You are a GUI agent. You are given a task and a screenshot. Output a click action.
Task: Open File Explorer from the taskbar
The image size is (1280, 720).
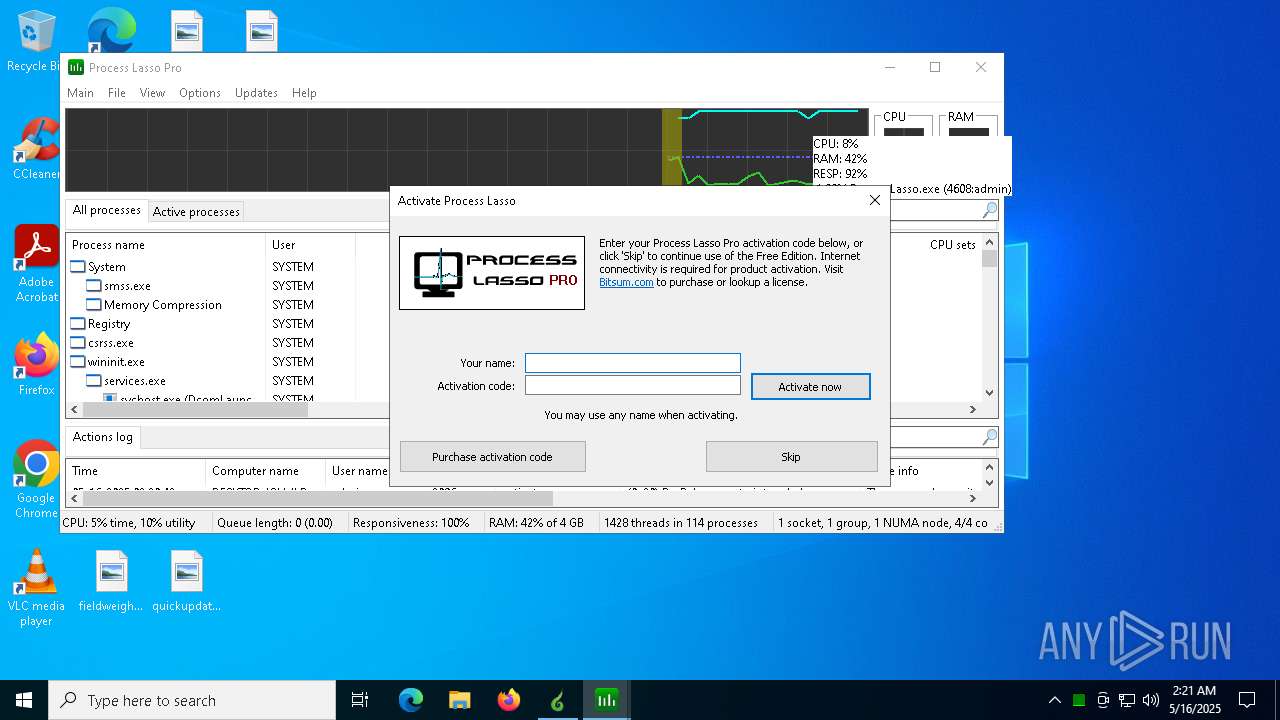[460, 700]
